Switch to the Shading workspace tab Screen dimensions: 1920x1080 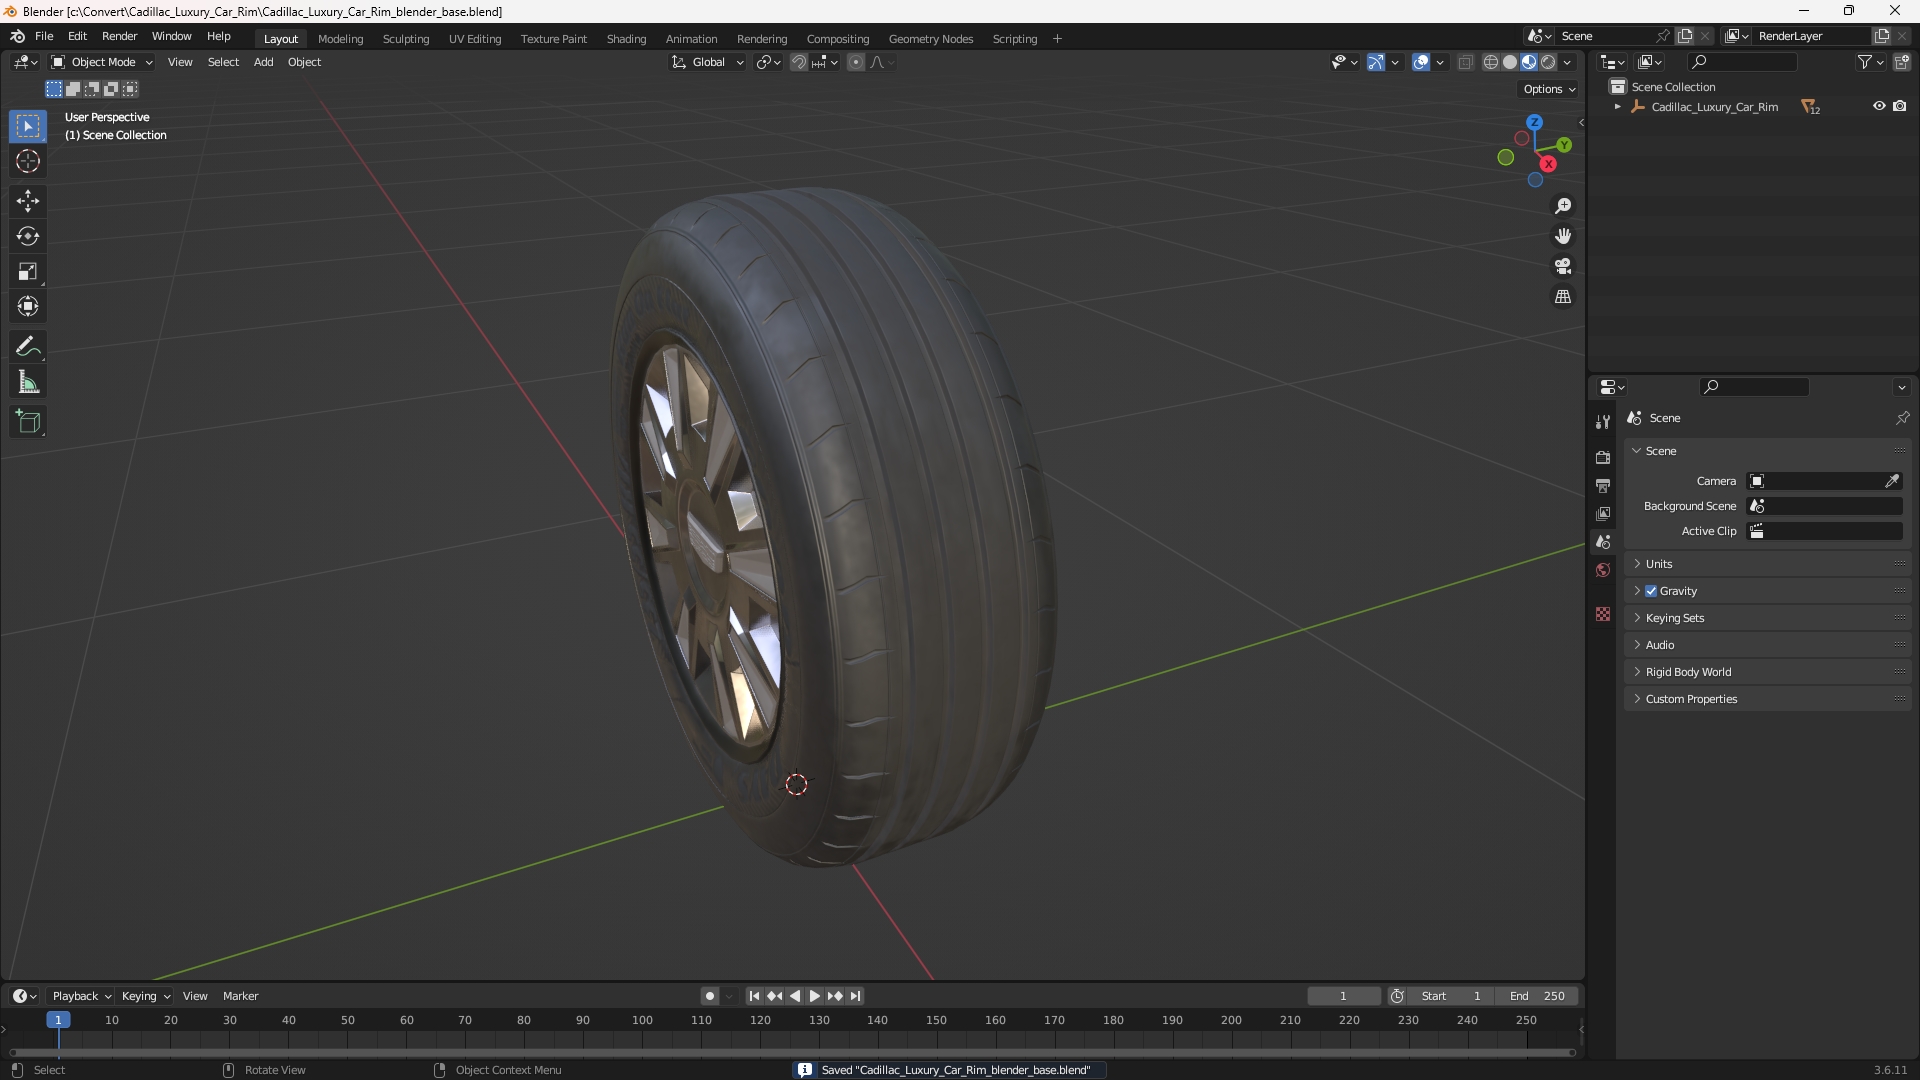[626, 39]
